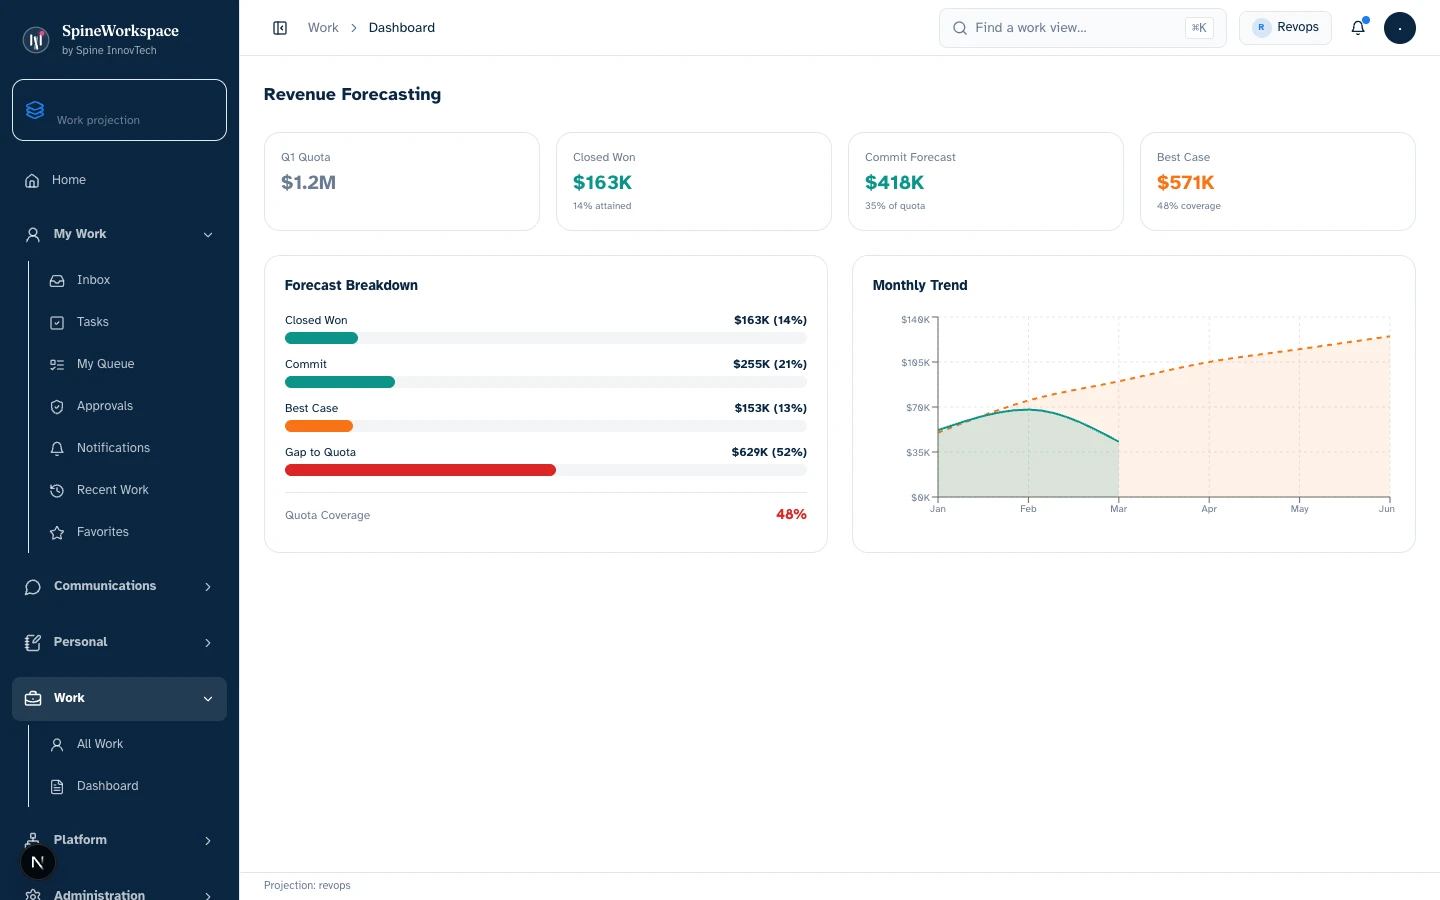
Task: Open the notifications bell in header
Action: [x=1358, y=28]
